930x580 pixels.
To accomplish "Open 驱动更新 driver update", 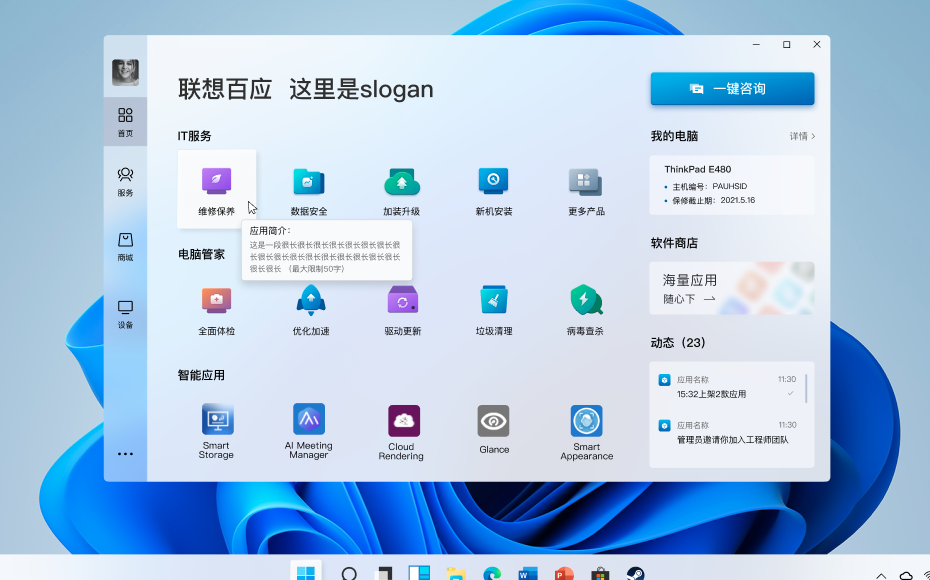I will coord(403,300).
